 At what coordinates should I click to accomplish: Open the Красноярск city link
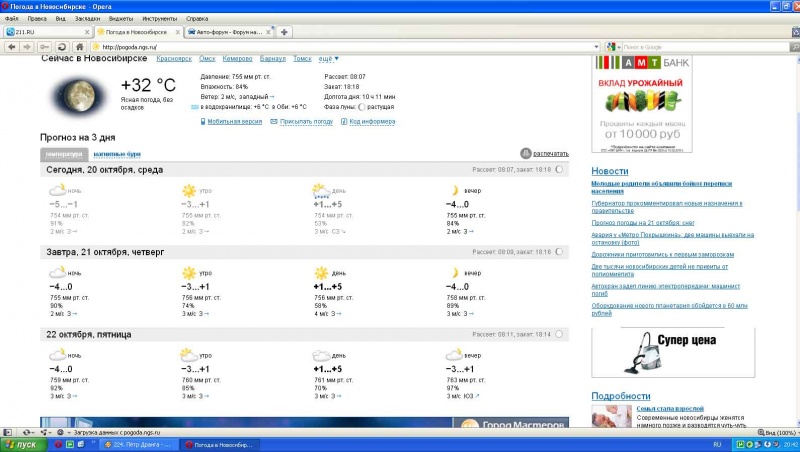coord(174,59)
